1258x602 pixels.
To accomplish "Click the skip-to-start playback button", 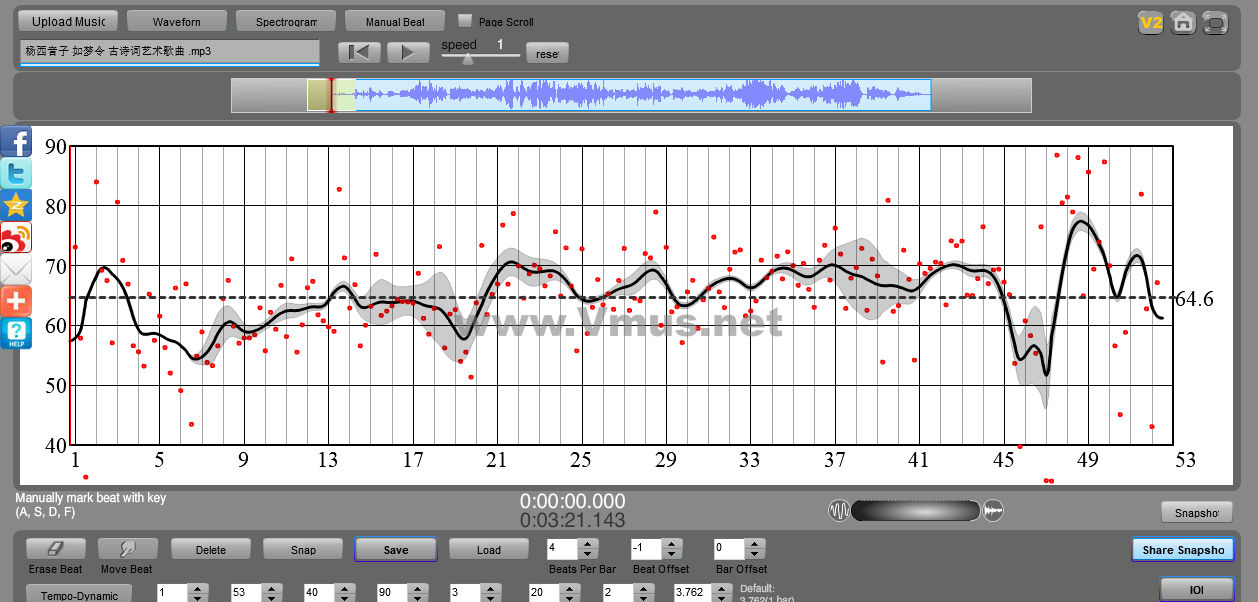I will click(x=359, y=53).
